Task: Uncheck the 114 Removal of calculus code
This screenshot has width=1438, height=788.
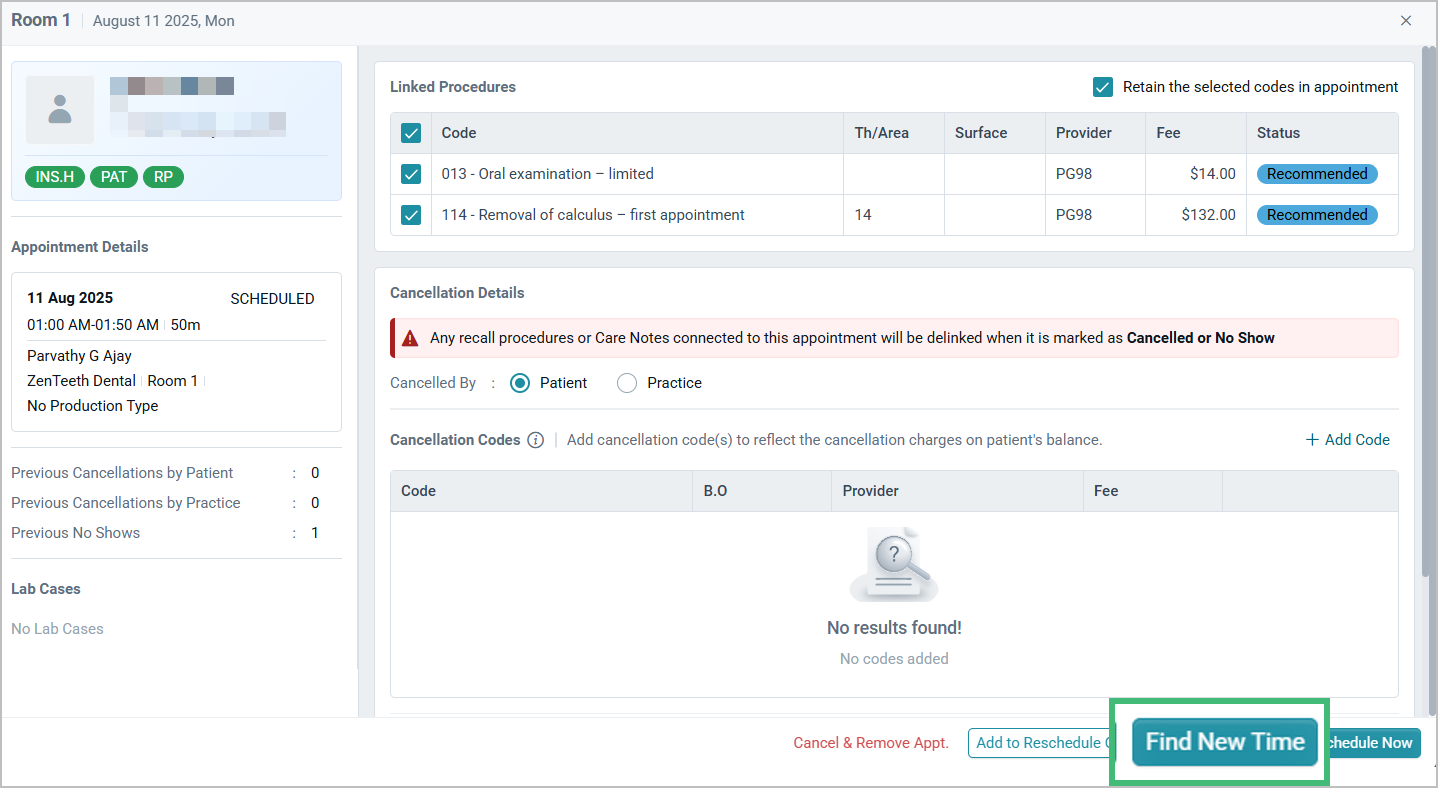Action: [411, 214]
